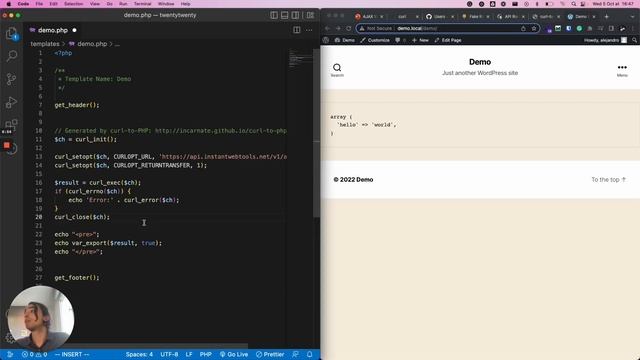
Task: Toggle the bottom panel layout icon
Action: click(x=284, y=15)
